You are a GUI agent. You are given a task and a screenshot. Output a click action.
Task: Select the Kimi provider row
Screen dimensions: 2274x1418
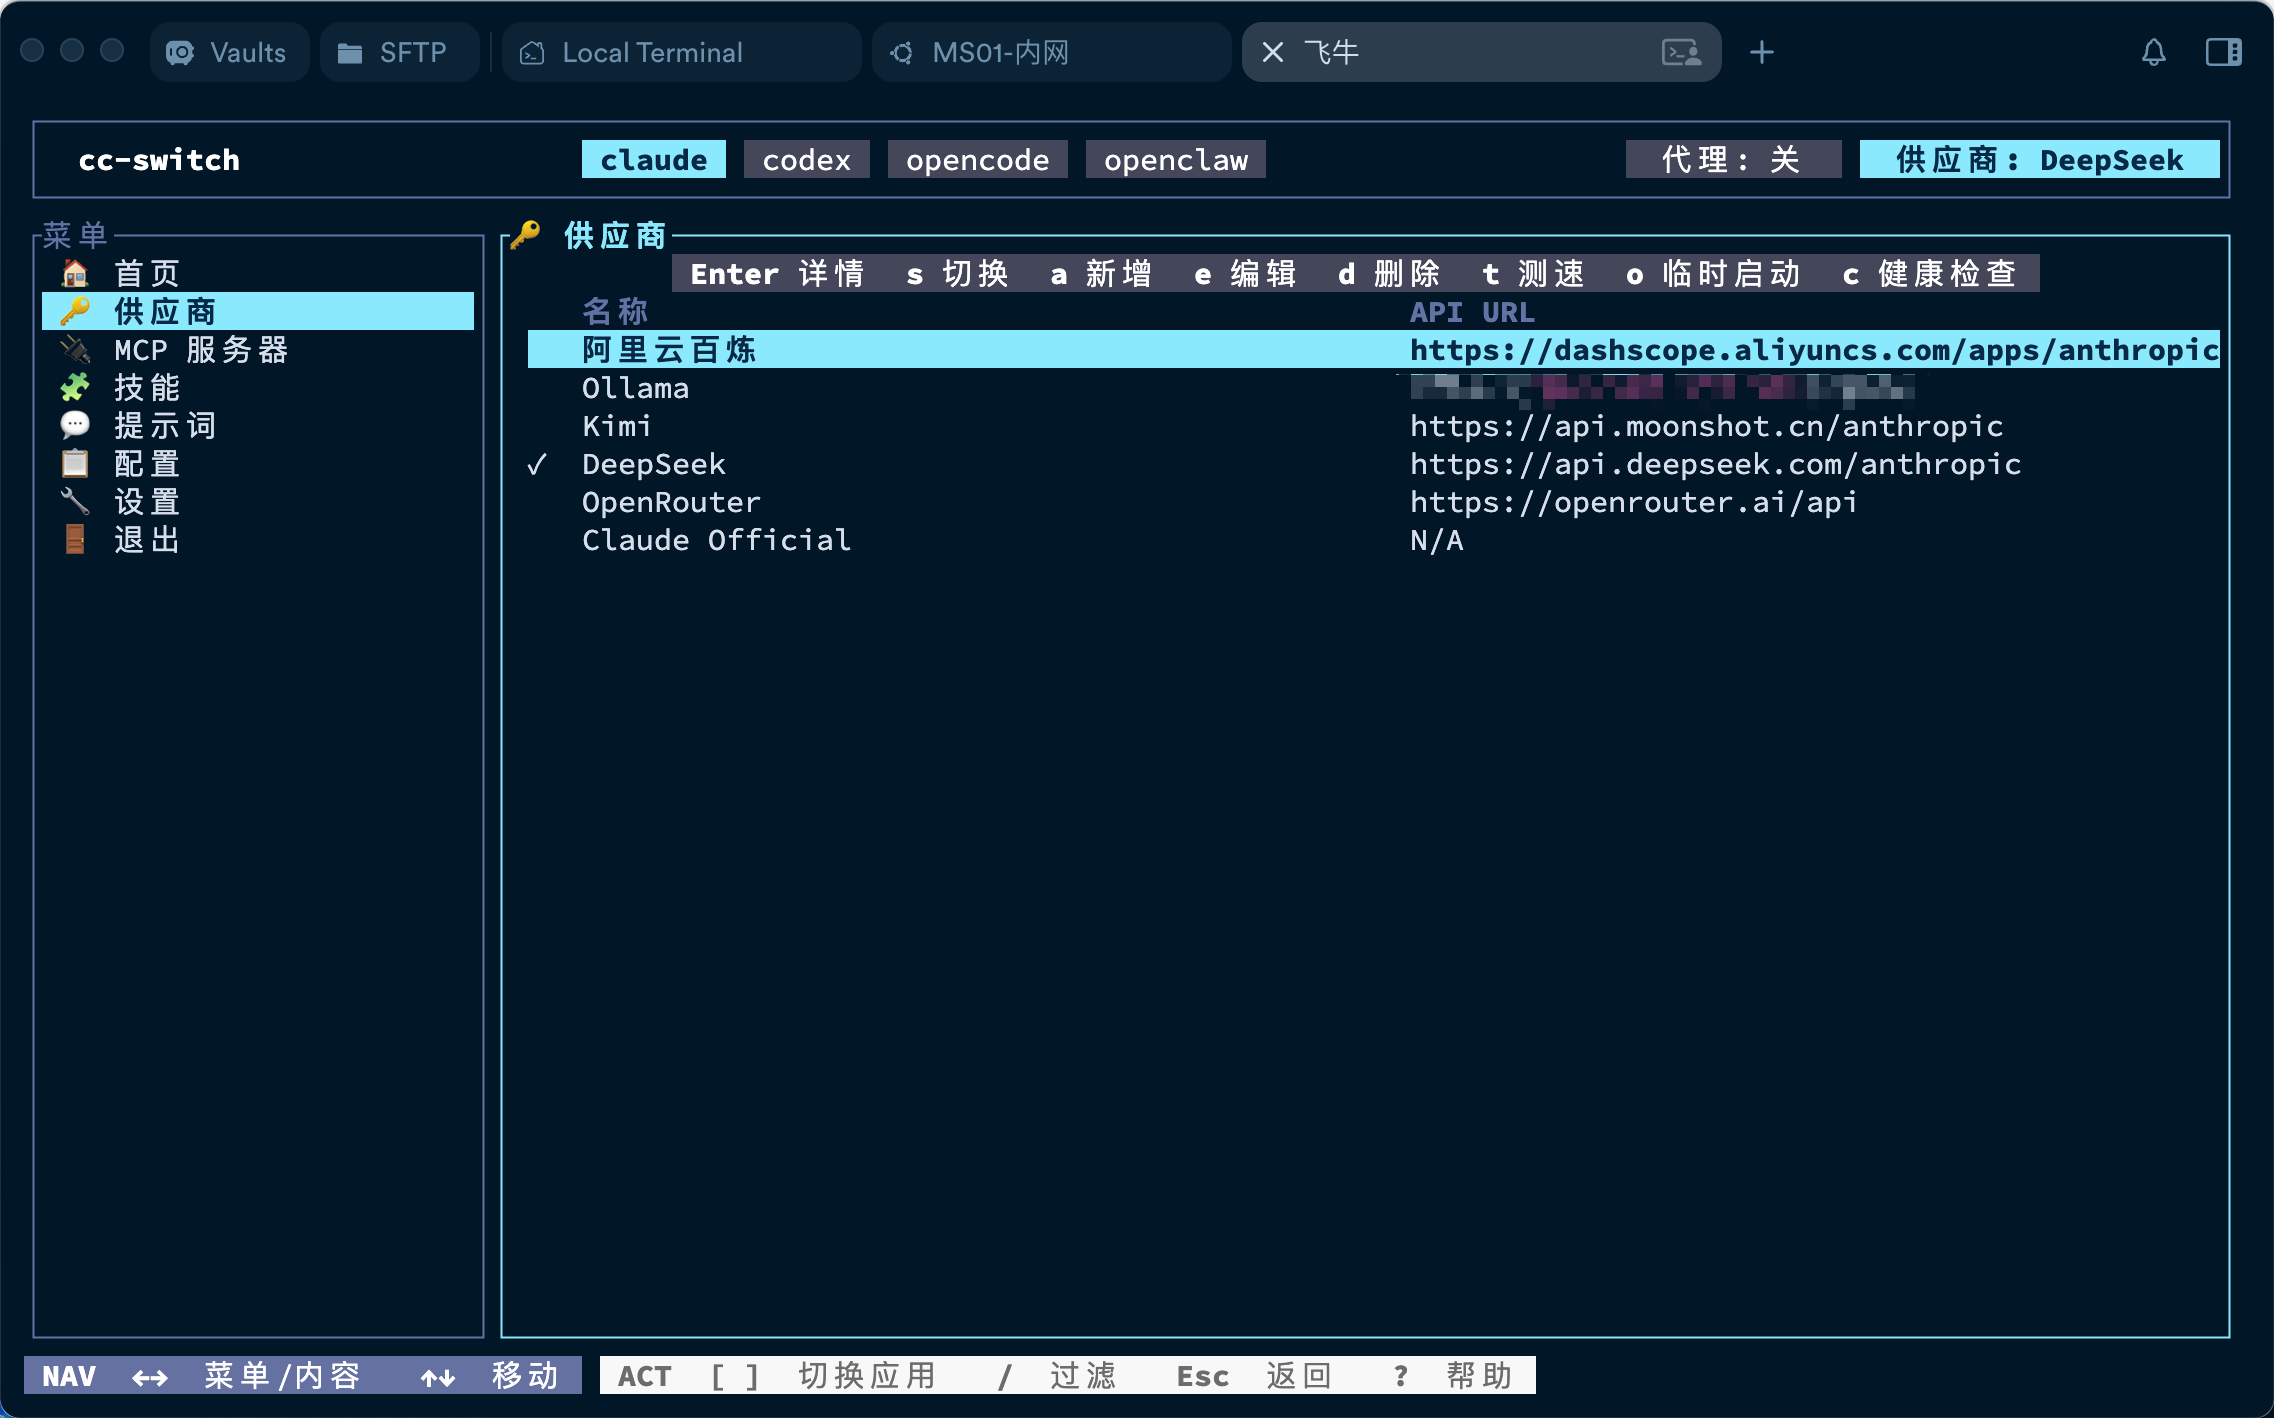point(1374,425)
